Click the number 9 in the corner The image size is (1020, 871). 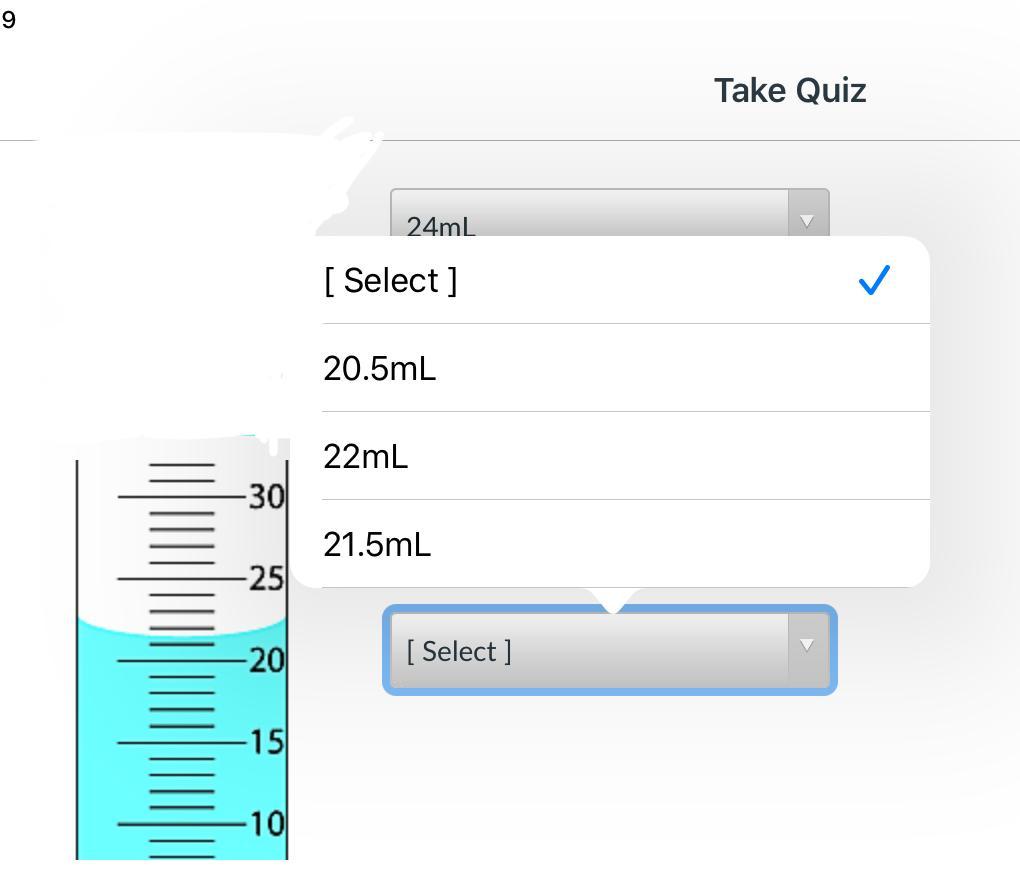tap(8, 20)
